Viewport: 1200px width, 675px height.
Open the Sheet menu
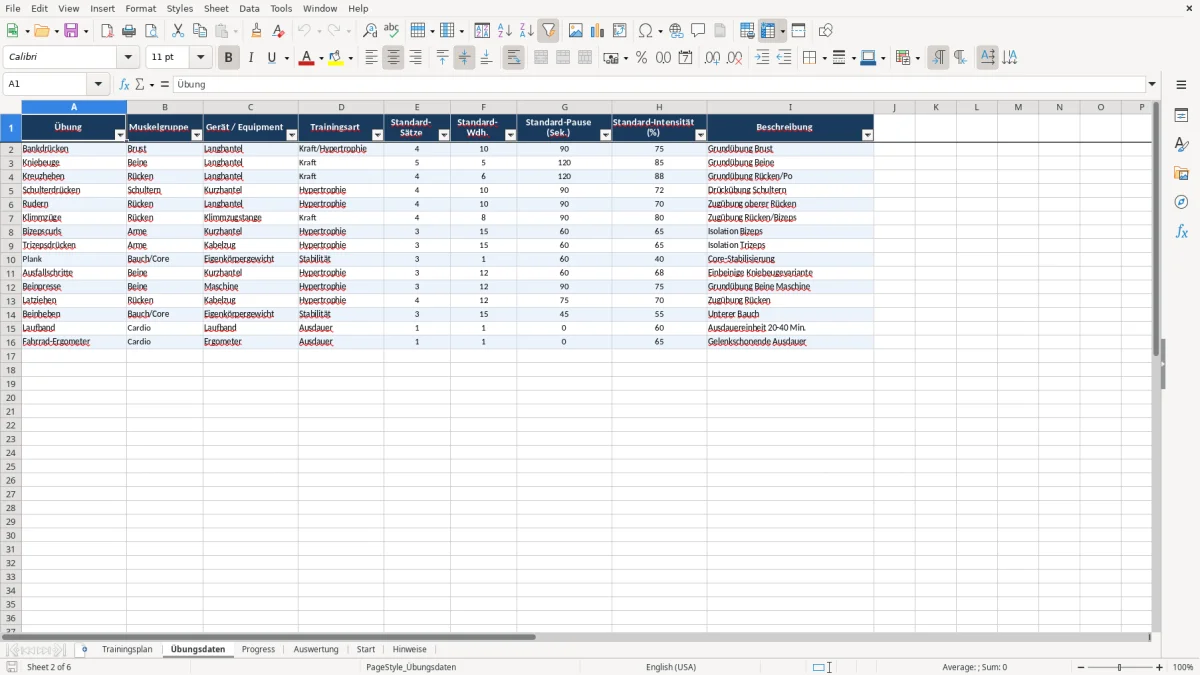(216, 8)
